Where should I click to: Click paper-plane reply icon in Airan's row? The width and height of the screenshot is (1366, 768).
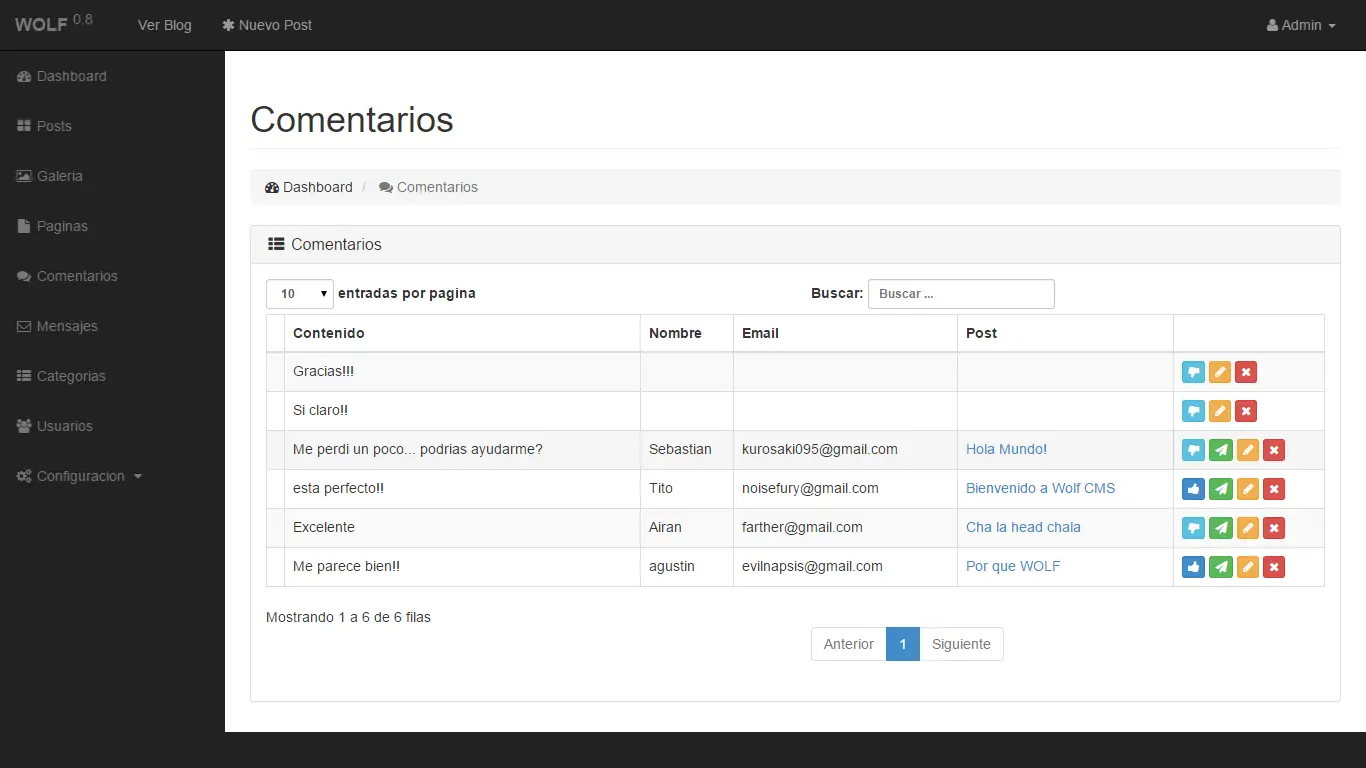(x=1221, y=528)
